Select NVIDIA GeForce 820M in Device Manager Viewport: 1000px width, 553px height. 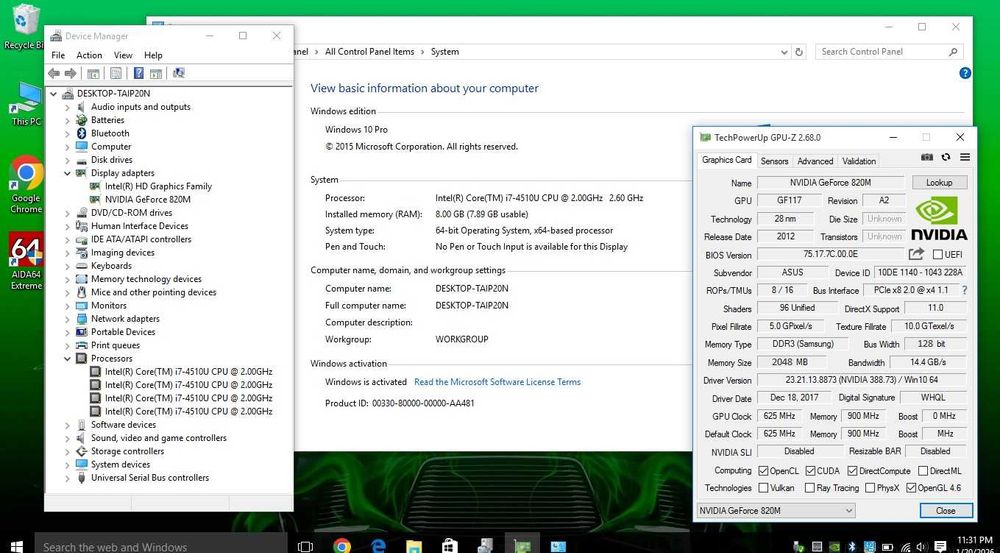coord(147,199)
